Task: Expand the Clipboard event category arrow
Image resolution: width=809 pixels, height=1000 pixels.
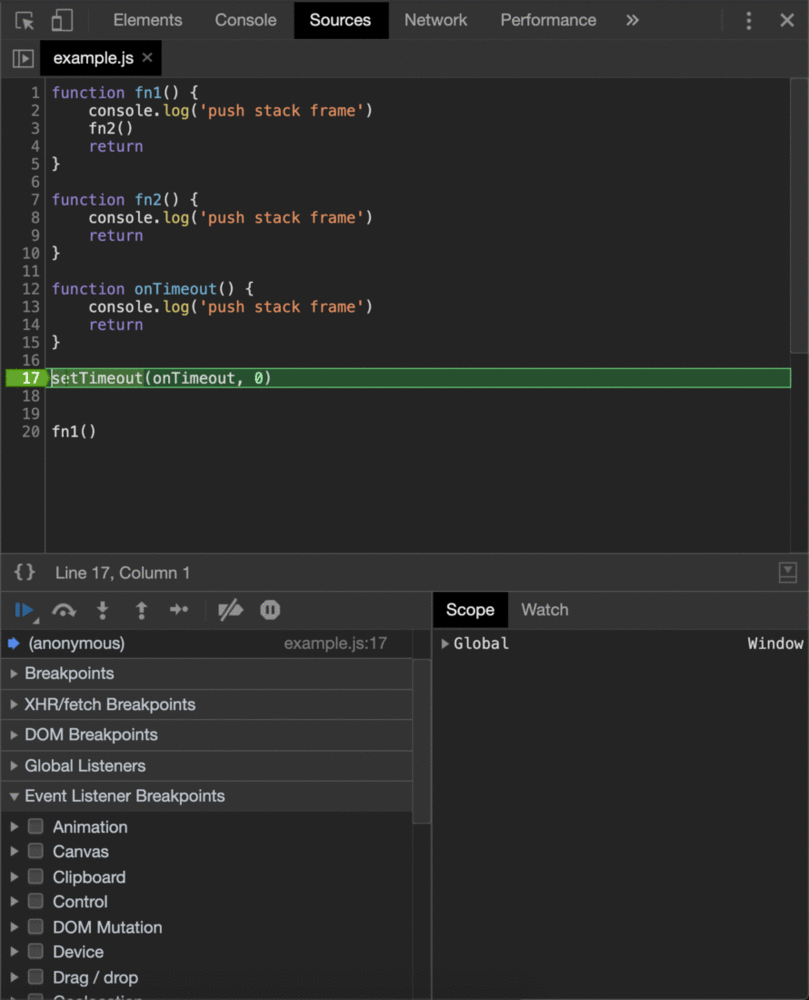Action: point(14,877)
